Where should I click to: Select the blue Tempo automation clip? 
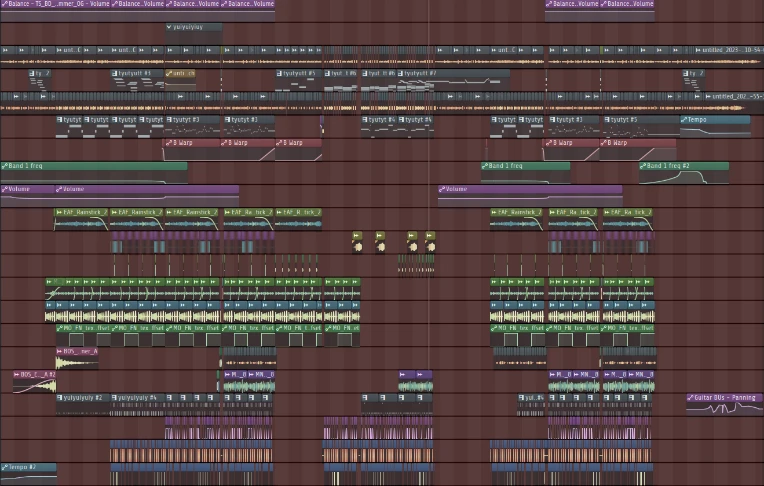tap(715, 127)
